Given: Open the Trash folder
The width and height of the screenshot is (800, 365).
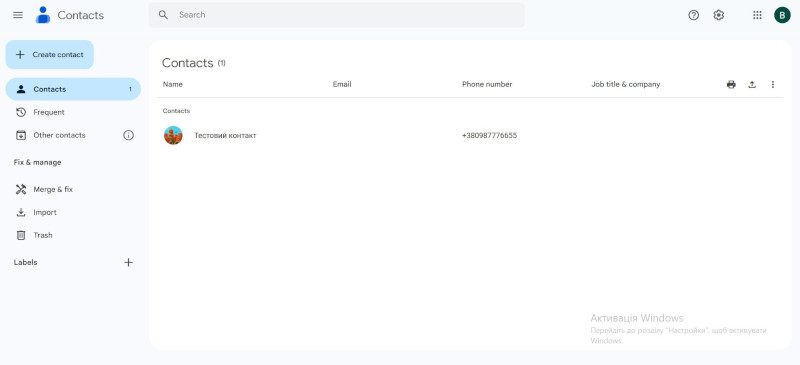Looking at the screenshot, I should pyautogui.click(x=73, y=235).
